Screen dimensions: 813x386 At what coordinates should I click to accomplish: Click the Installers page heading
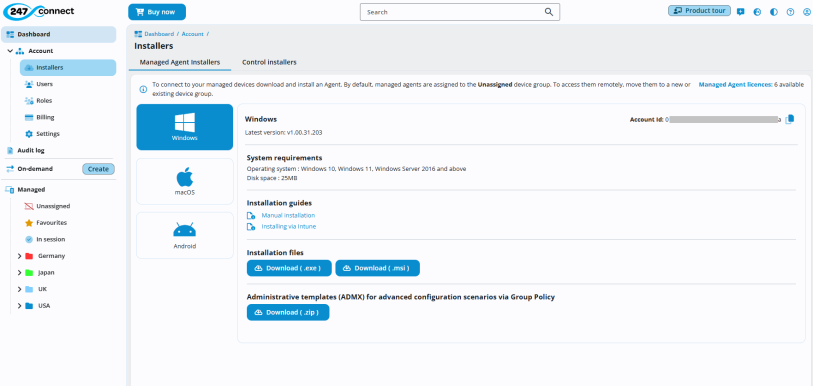(x=154, y=46)
